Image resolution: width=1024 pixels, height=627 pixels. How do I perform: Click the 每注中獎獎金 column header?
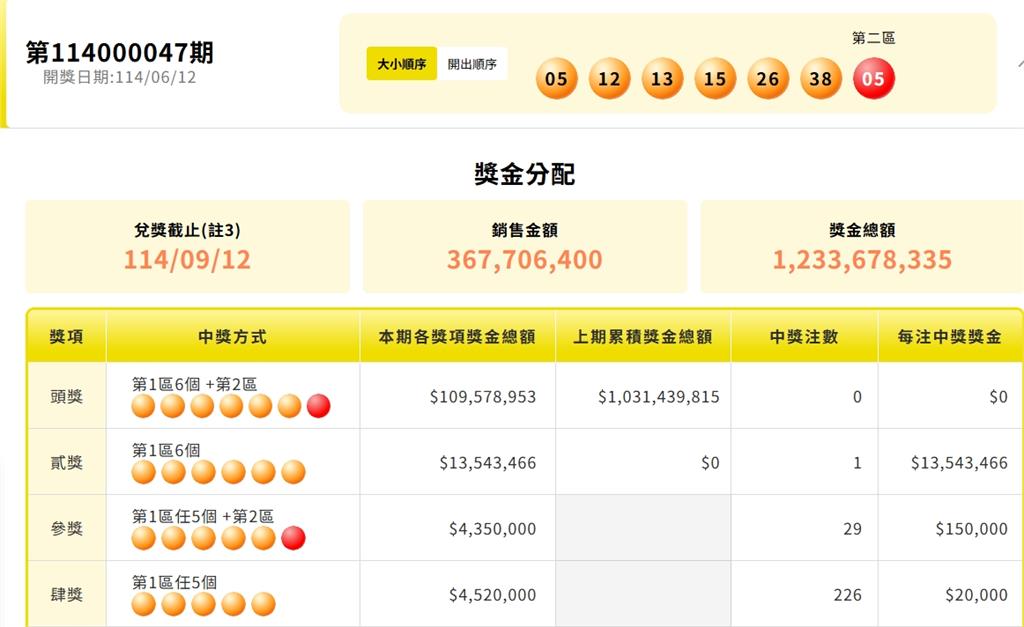click(950, 337)
